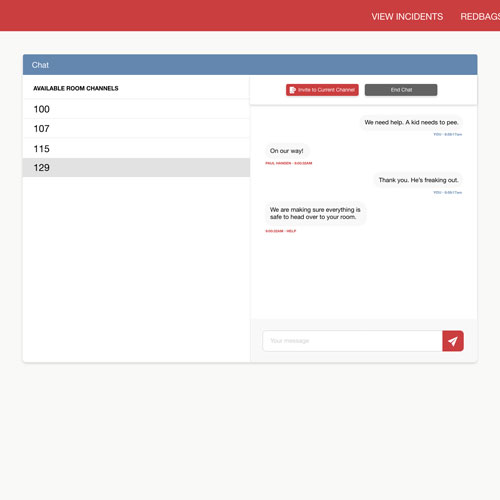This screenshot has width=500, height=500.
Task: Click message 'We need help. A kid needs to pee.'
Action: coord(411,122)
